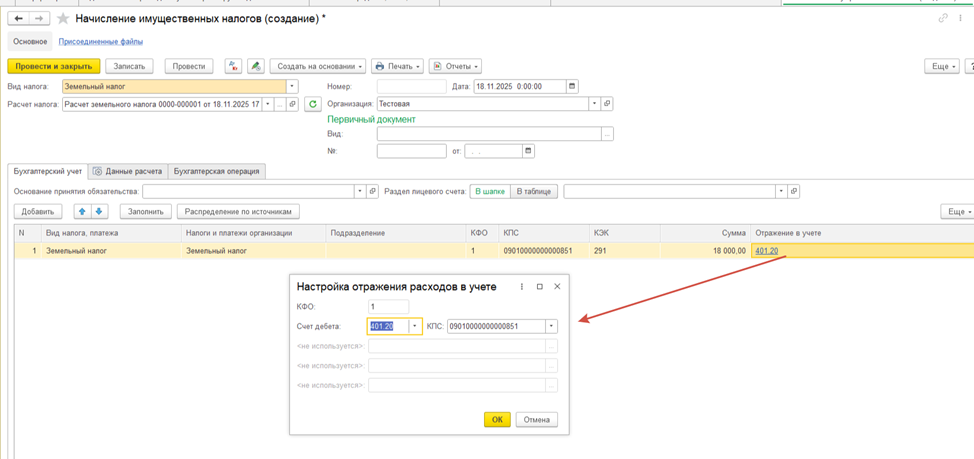The image size is (974, 459).
Task: Confirm the dialog with OK
Action: coord(497,419)
